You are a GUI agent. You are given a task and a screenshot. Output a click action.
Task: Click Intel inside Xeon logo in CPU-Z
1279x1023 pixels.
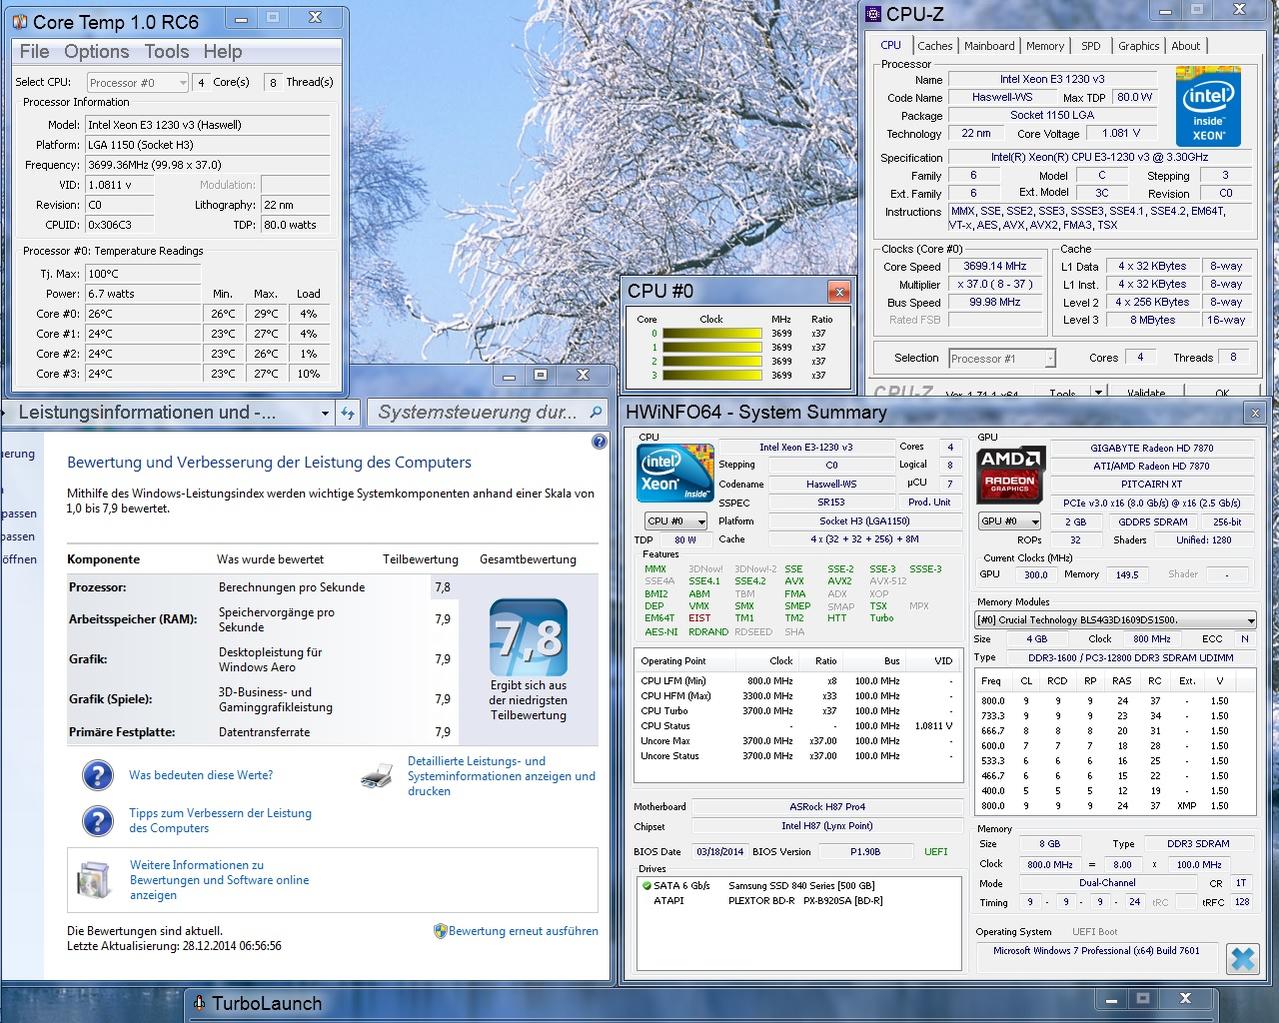(1208, 107)
